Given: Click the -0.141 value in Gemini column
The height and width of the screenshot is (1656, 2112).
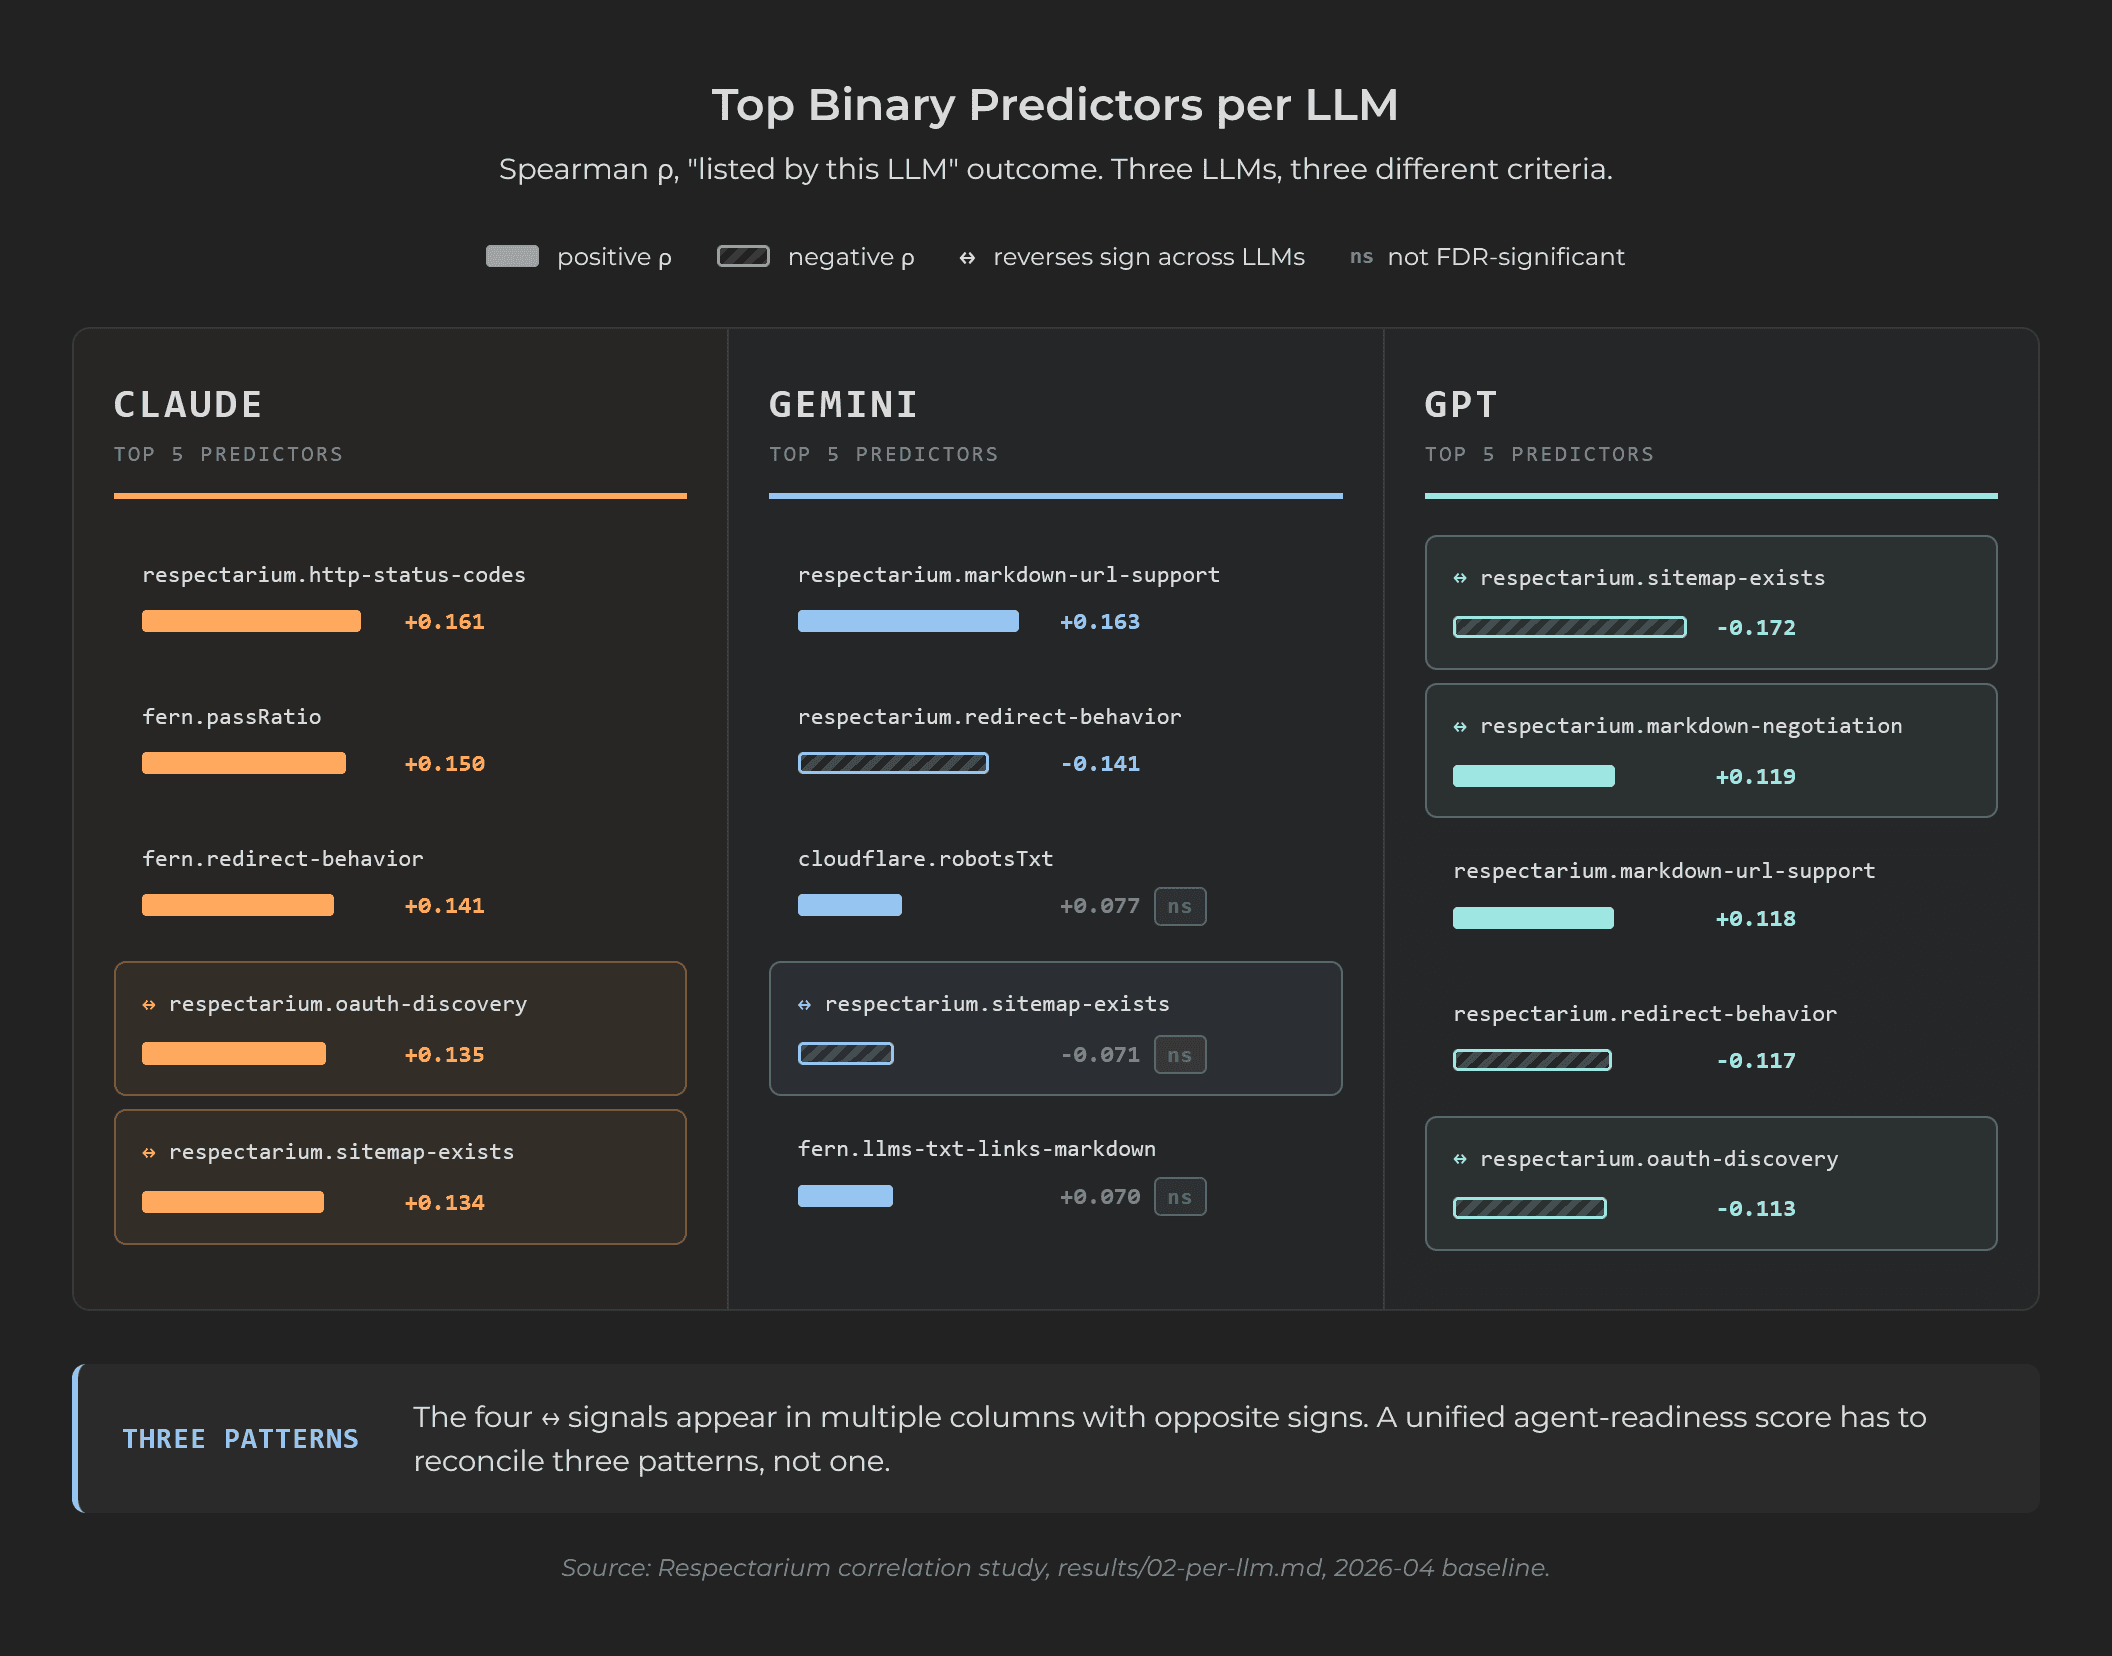Looking at the screenshot, I should pyautogui.click(x=1100, y=764).
